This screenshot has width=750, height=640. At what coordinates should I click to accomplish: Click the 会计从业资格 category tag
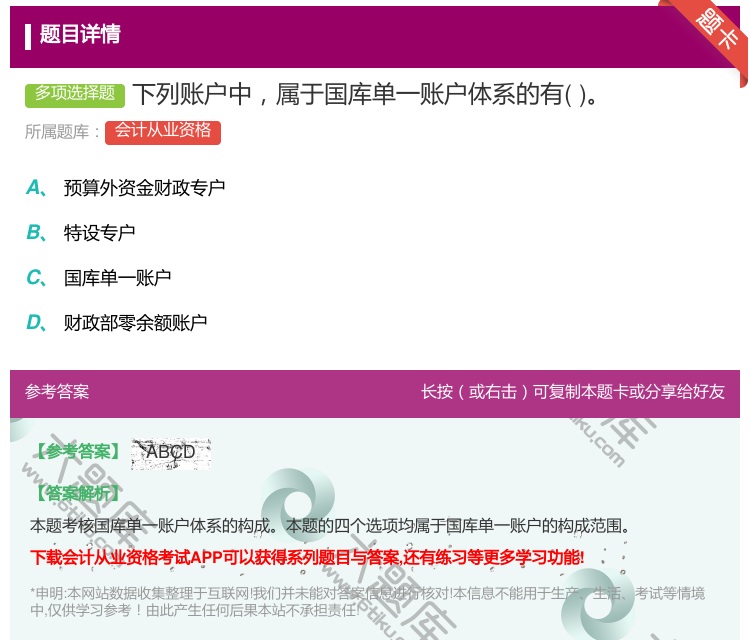coord(163,132)
